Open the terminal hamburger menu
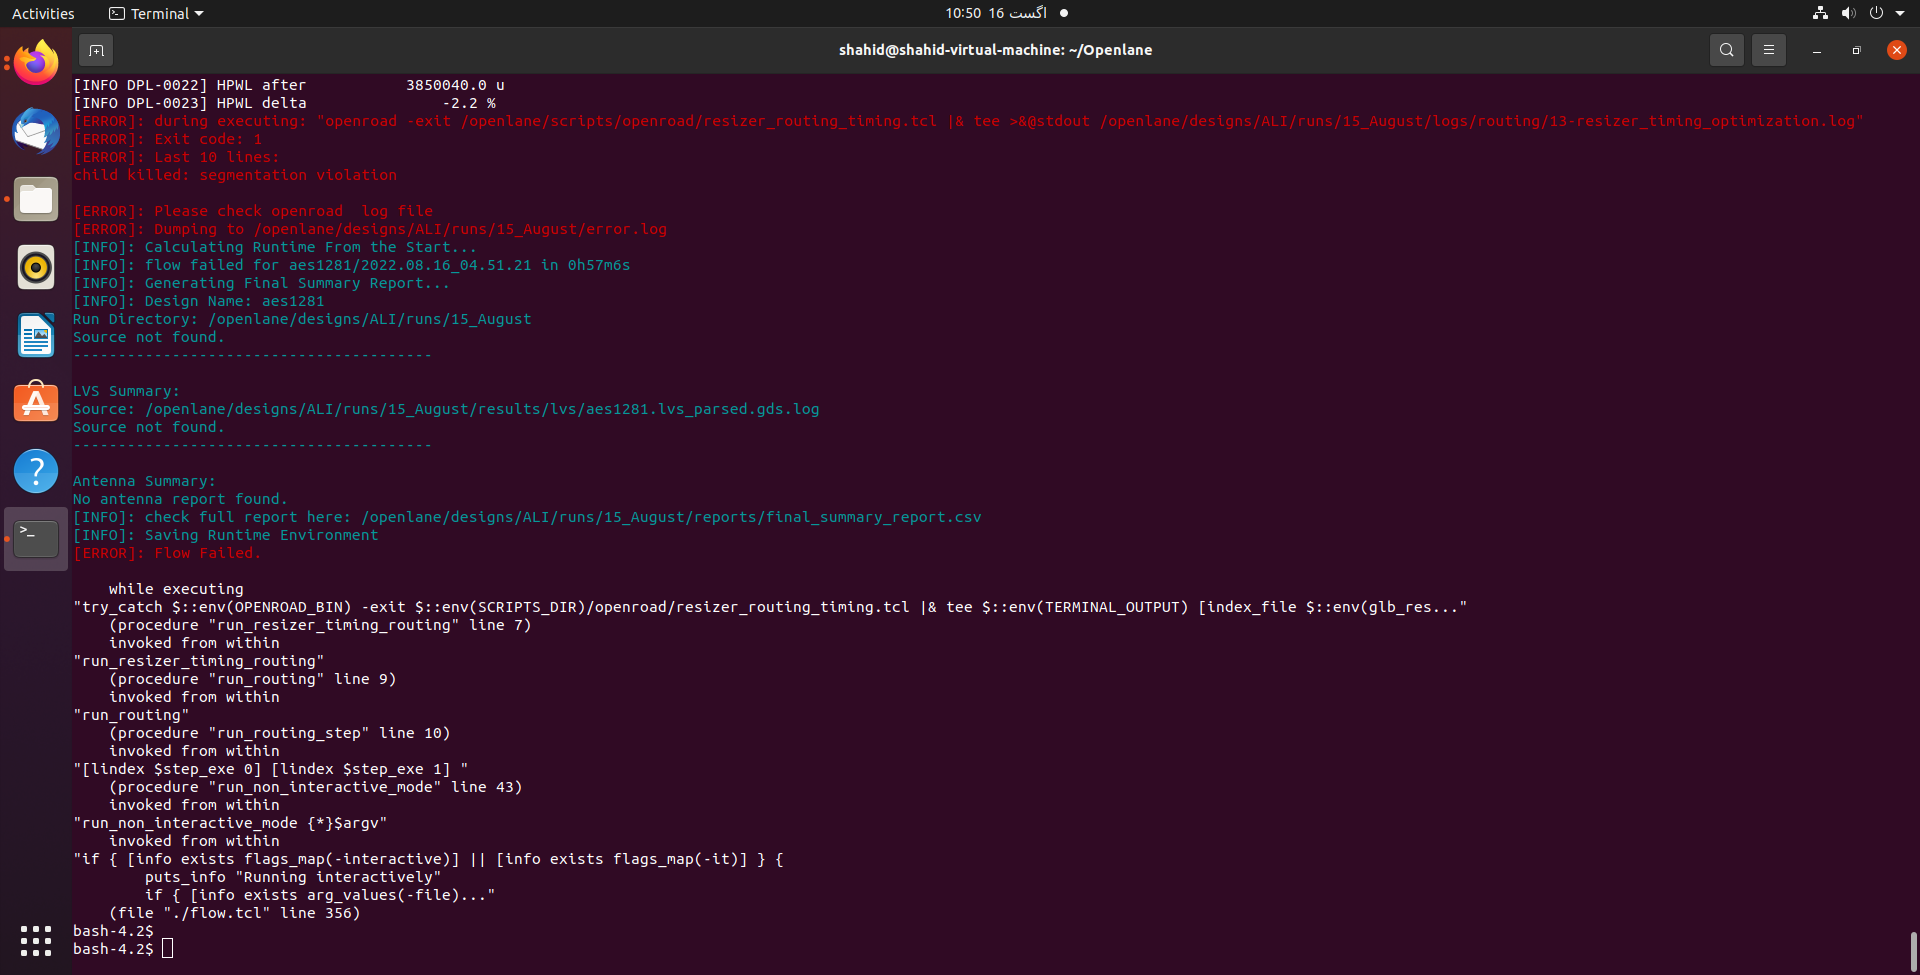 (x=1768, y=49)
